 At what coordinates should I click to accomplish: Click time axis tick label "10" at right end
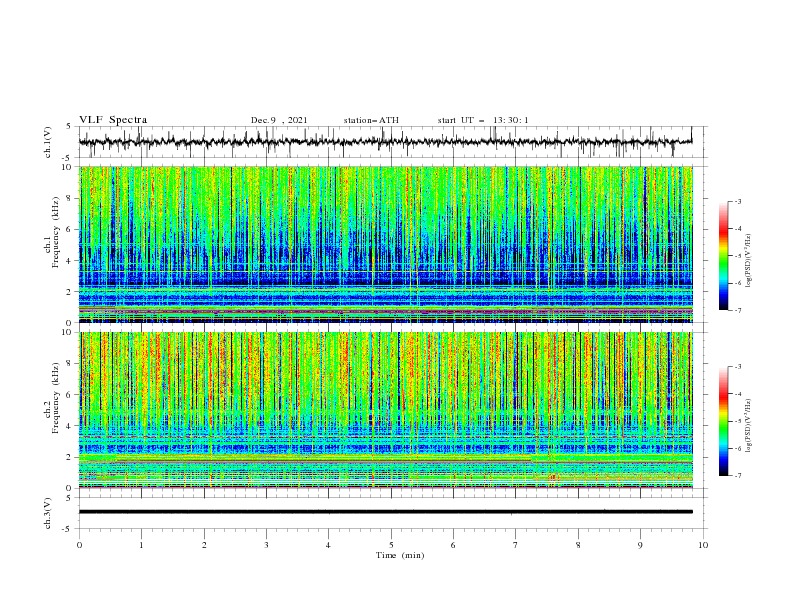point(703,545)
